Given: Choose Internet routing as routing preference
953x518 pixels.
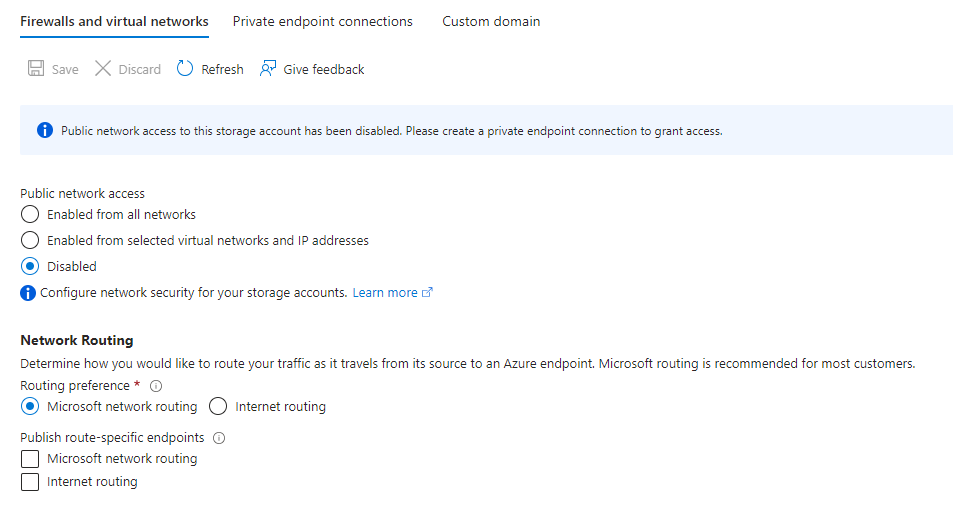Looking at the screenshot, I should [x=218, y=406].
